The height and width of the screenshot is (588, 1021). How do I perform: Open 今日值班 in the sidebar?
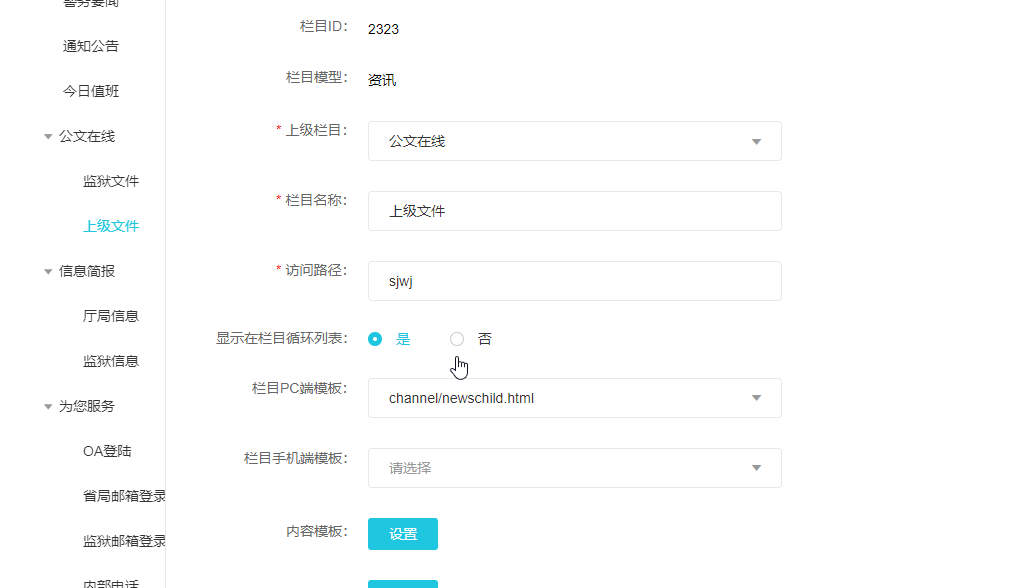point(91,91)
